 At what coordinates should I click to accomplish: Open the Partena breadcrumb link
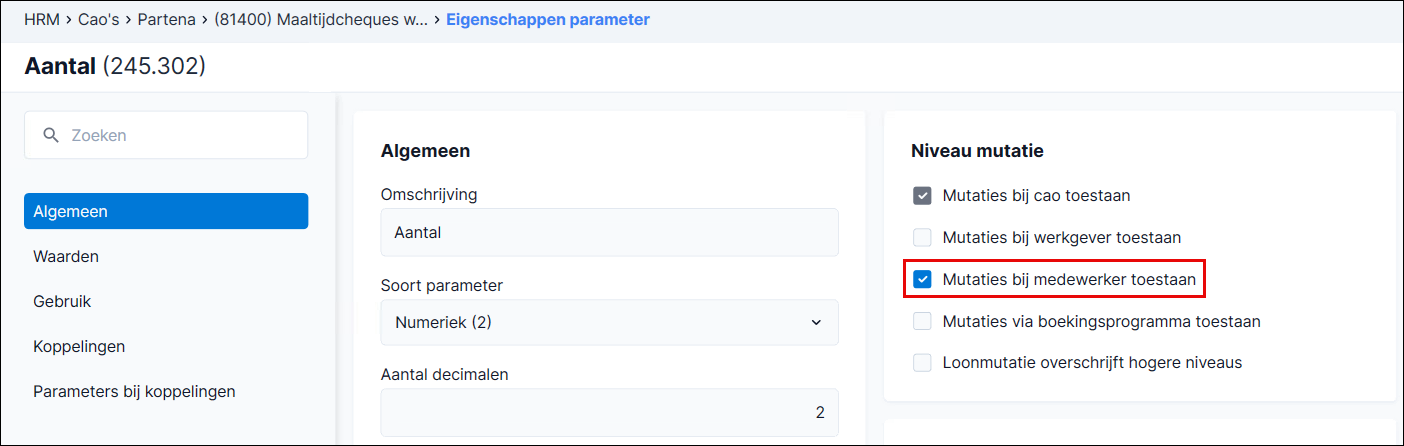click(168, 20)
